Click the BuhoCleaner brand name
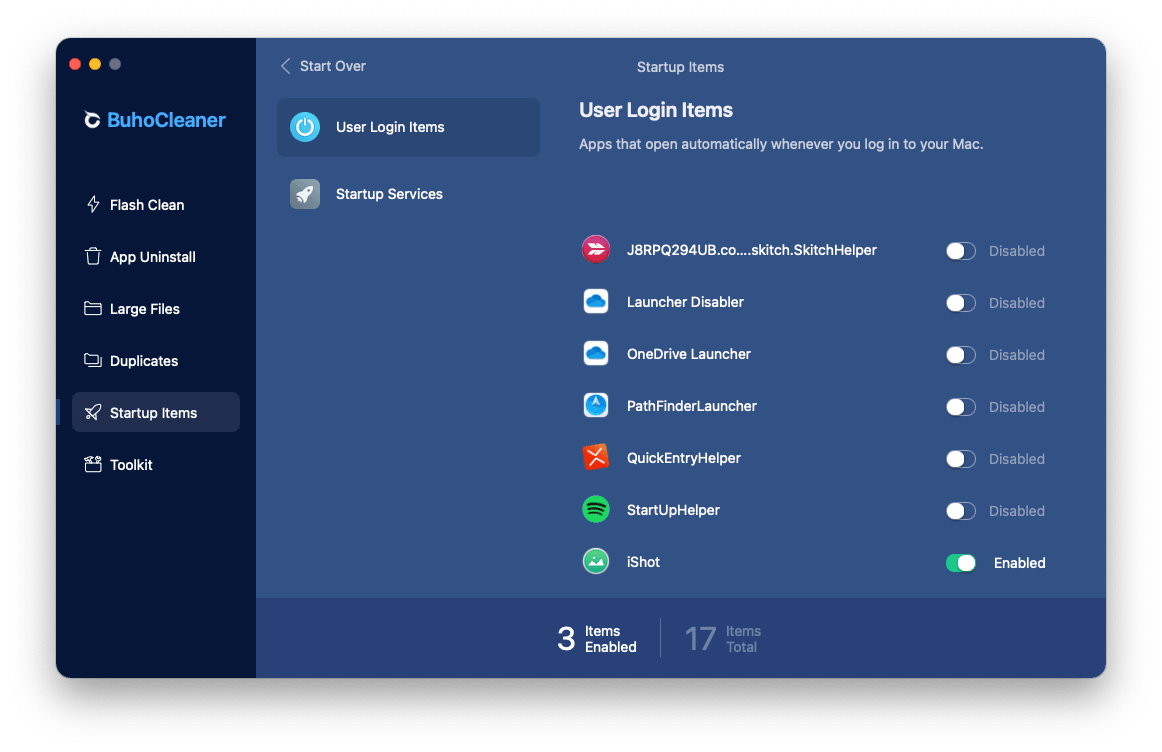The height and width of the screenshot is (752, 1162). [166, 120]
